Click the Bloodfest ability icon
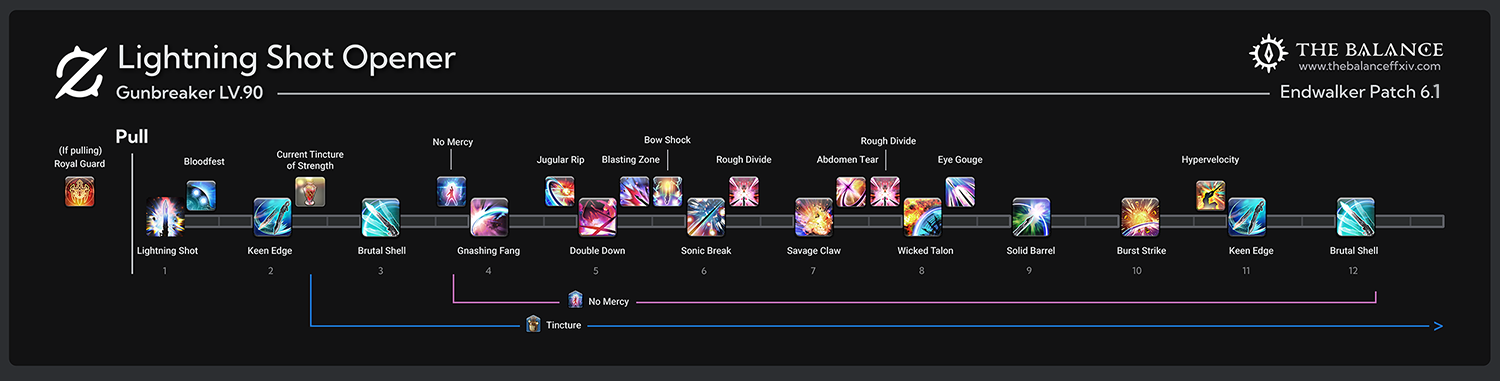 click(201, 195)
